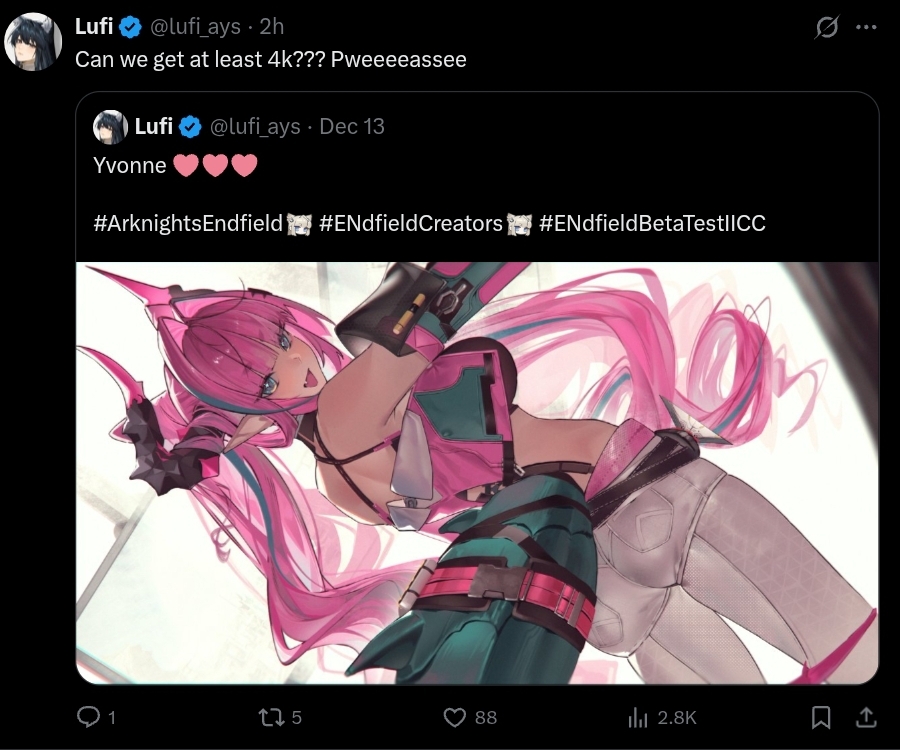Open quoted post's small Lufi avatar
The height and width of the screenshot is (750, 900).
tap(110, 127)
